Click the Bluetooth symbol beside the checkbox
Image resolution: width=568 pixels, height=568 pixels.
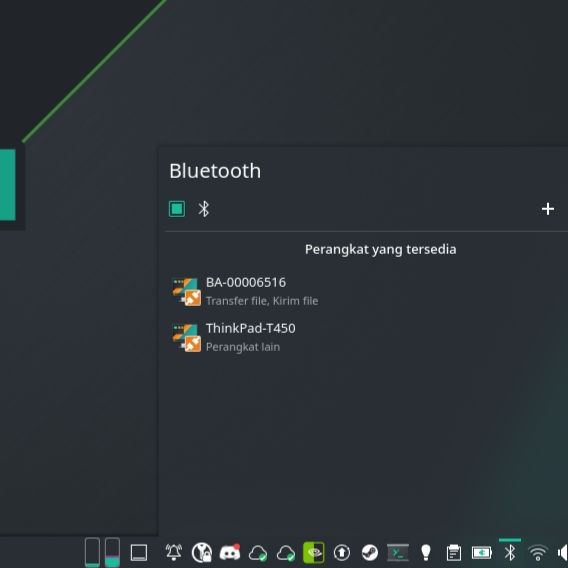point(204,209)
